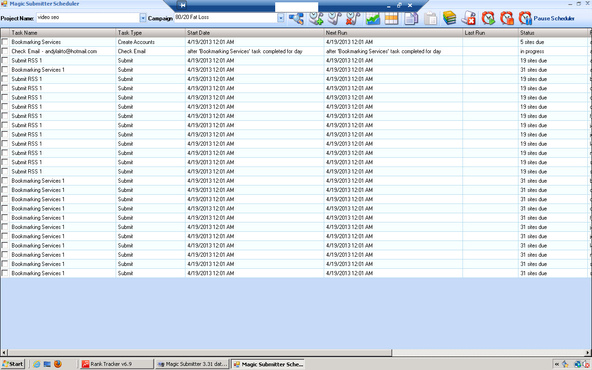
Task: Check the Bookmarking Services Create Accounts row
Action: click(5, 42)
